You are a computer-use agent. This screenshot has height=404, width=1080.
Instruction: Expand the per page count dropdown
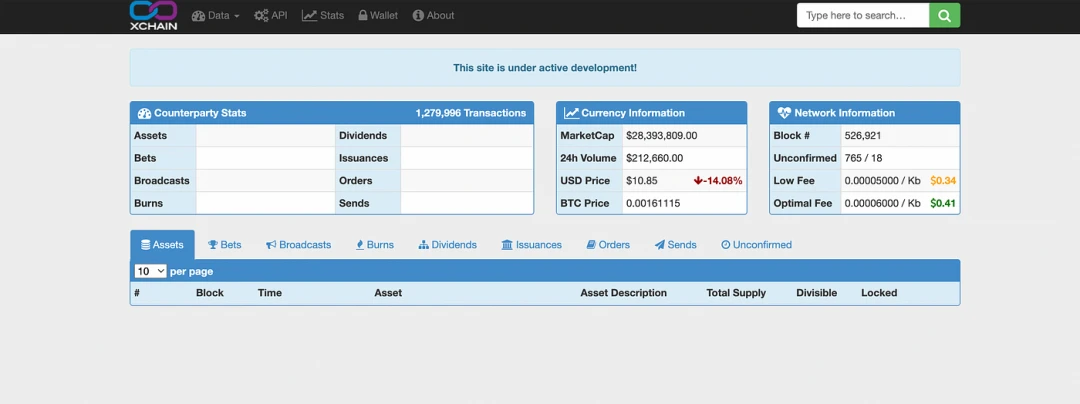pos(150,271)
